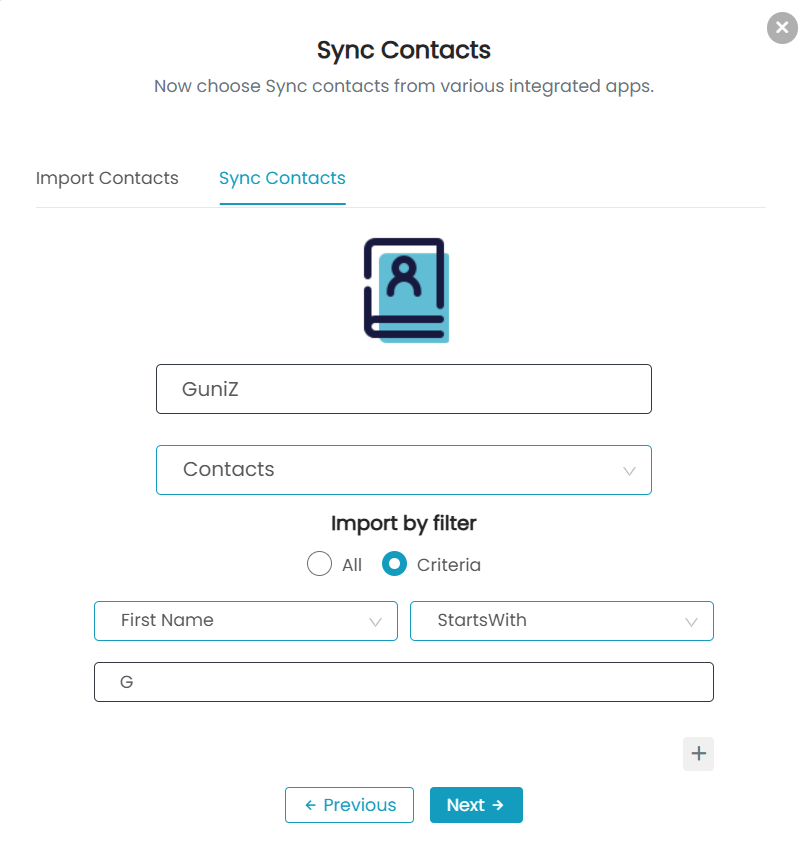Open the StartsWith condition dropdown

(562, 621)
